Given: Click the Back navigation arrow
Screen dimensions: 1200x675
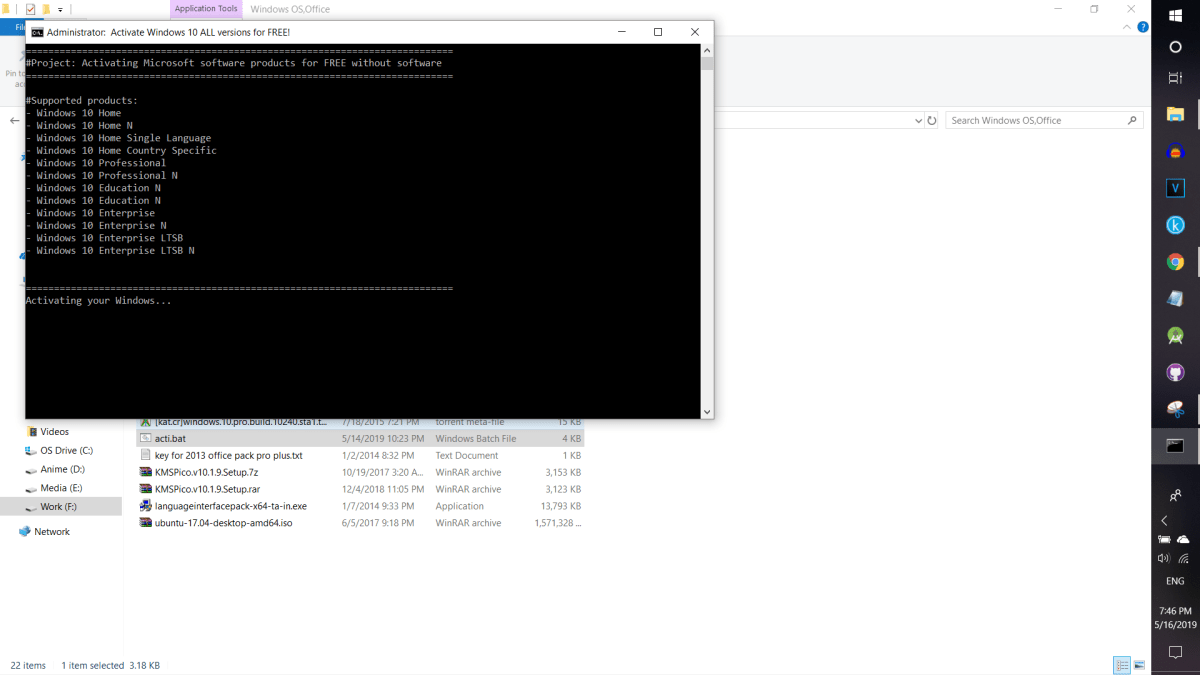Looking at the screenshot, I should tap(16, 119).
